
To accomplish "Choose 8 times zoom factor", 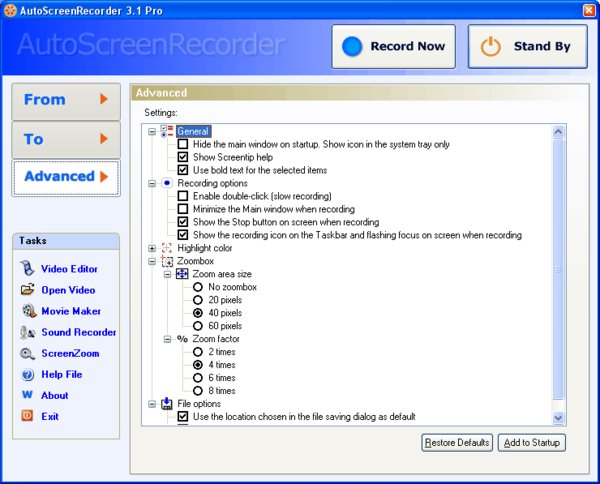I will (198, 391).
